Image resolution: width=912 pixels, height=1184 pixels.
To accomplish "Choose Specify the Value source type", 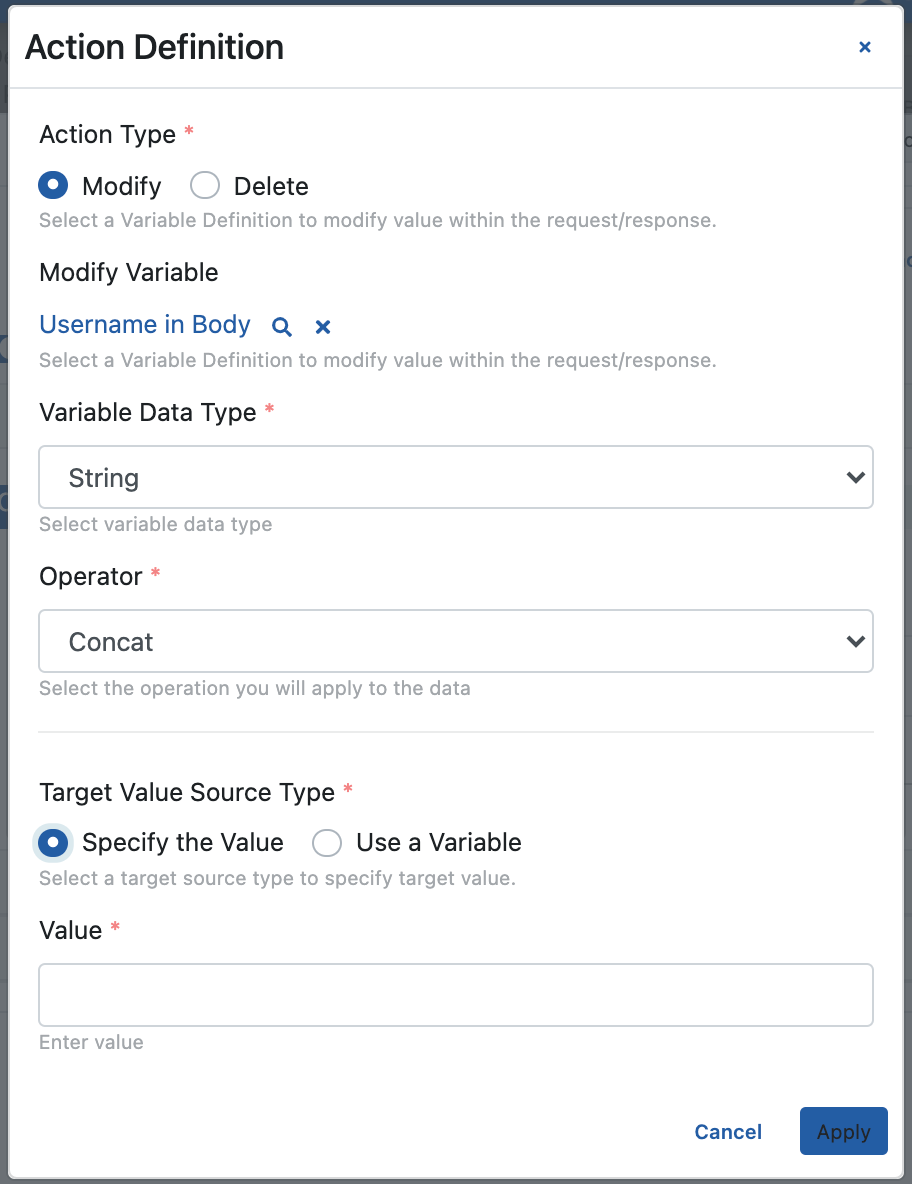I will [54, 843].
